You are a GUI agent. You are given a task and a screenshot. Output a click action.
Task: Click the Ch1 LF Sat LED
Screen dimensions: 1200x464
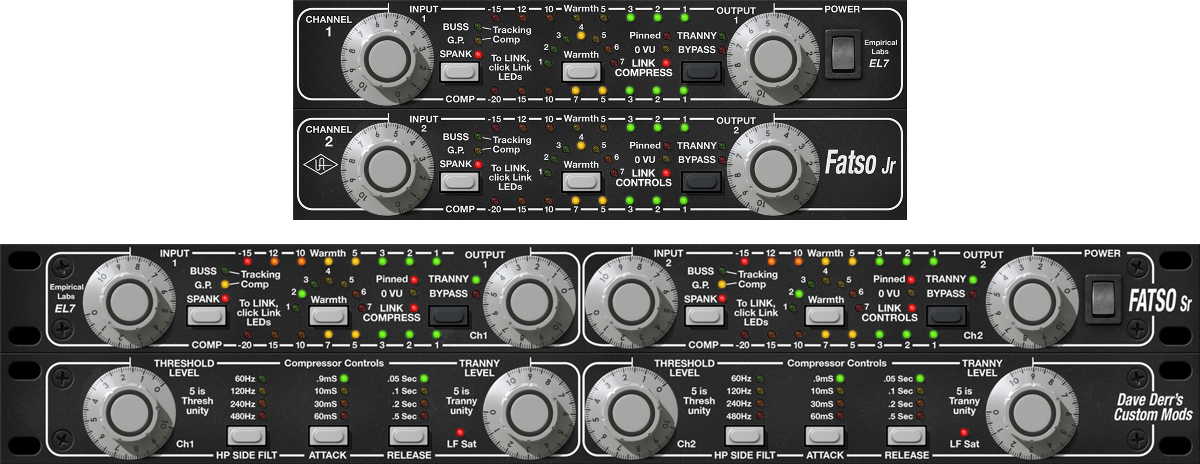pos(459,432)
